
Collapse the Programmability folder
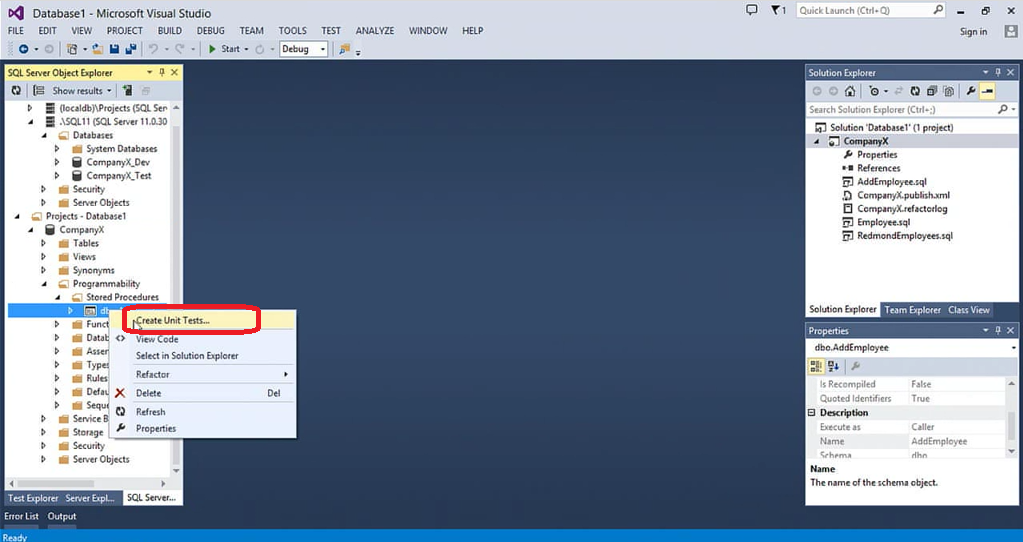click(44, 284)
